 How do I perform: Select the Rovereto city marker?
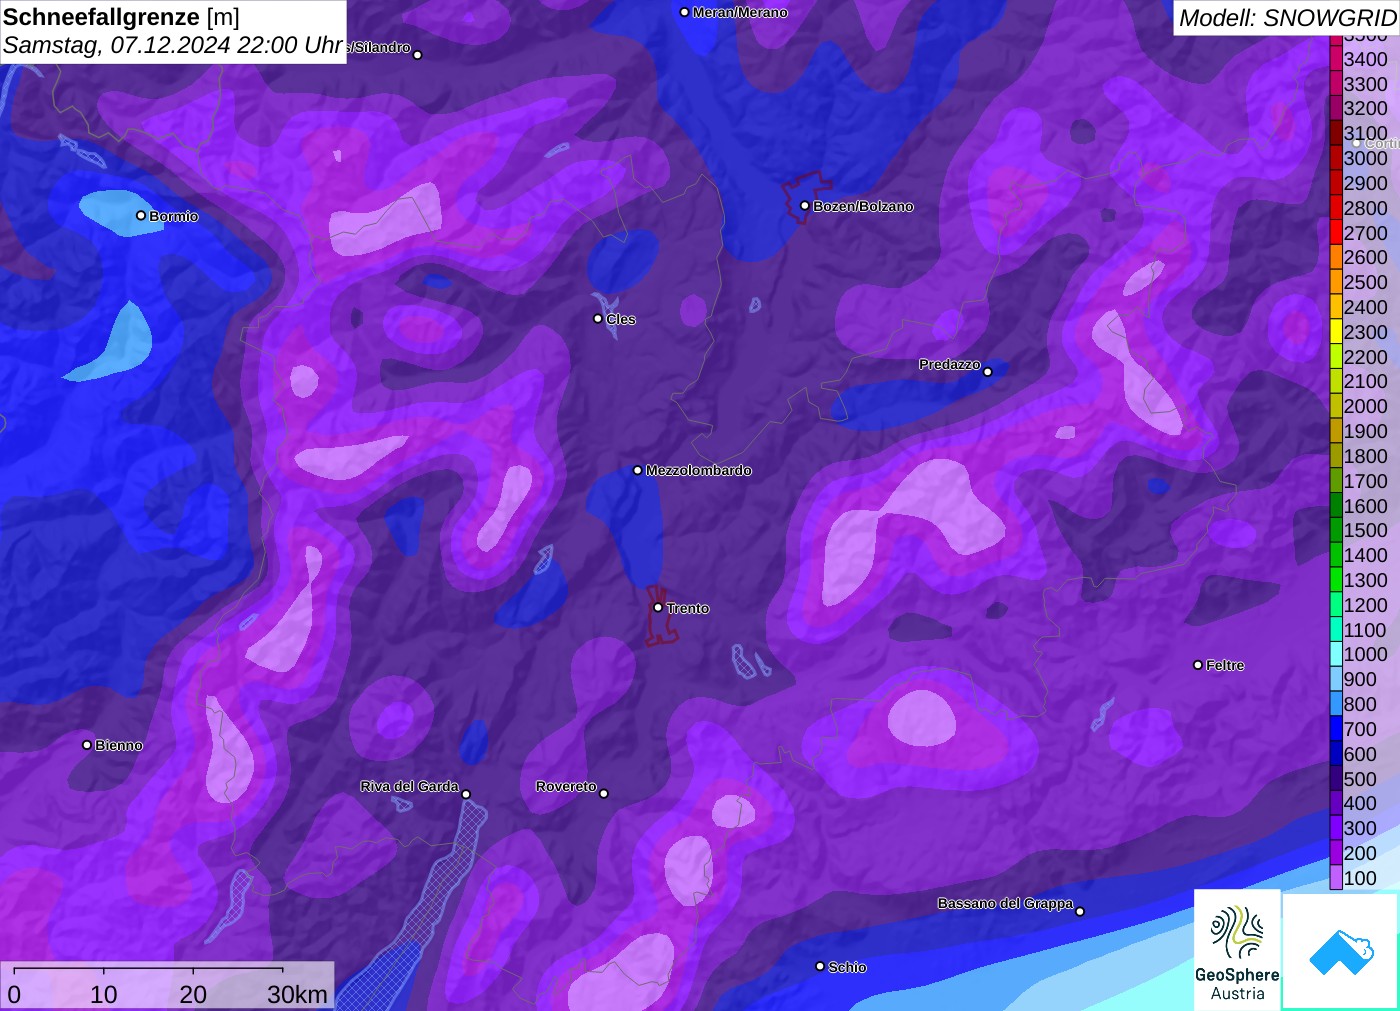click(x=604, y=793)
